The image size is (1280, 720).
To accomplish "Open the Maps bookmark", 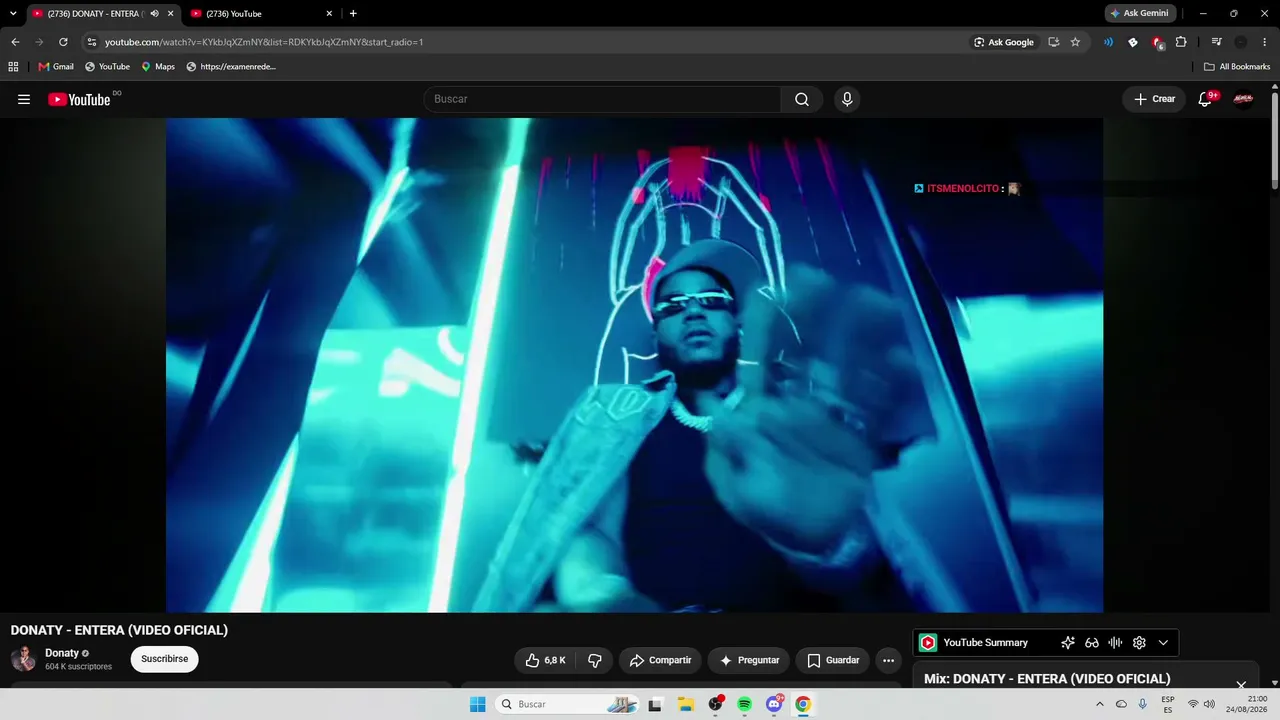I will (158, 67).
